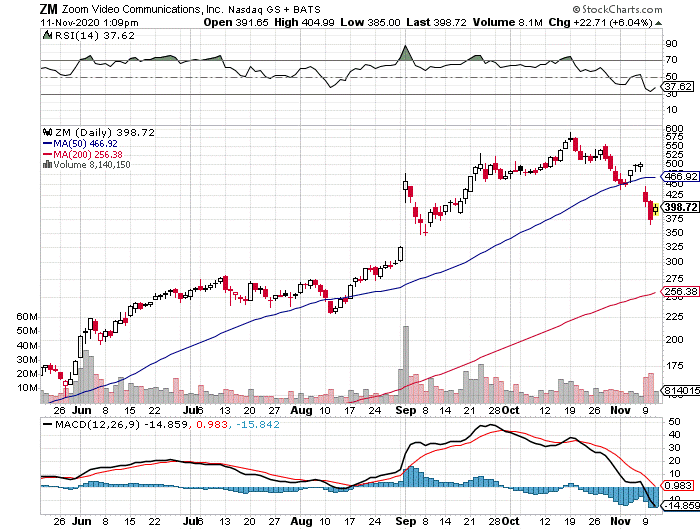This screenshot has width=700, height=530.
Task: Select the red MA(200) legend line swatch
Action: click(46, 154)
